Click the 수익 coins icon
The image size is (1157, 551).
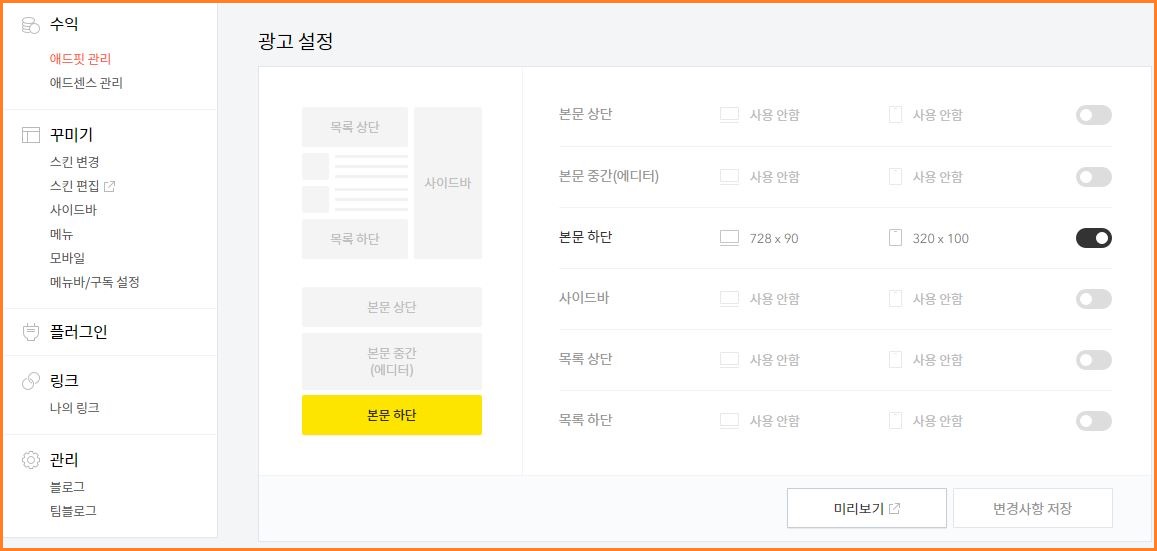(30, 26)
